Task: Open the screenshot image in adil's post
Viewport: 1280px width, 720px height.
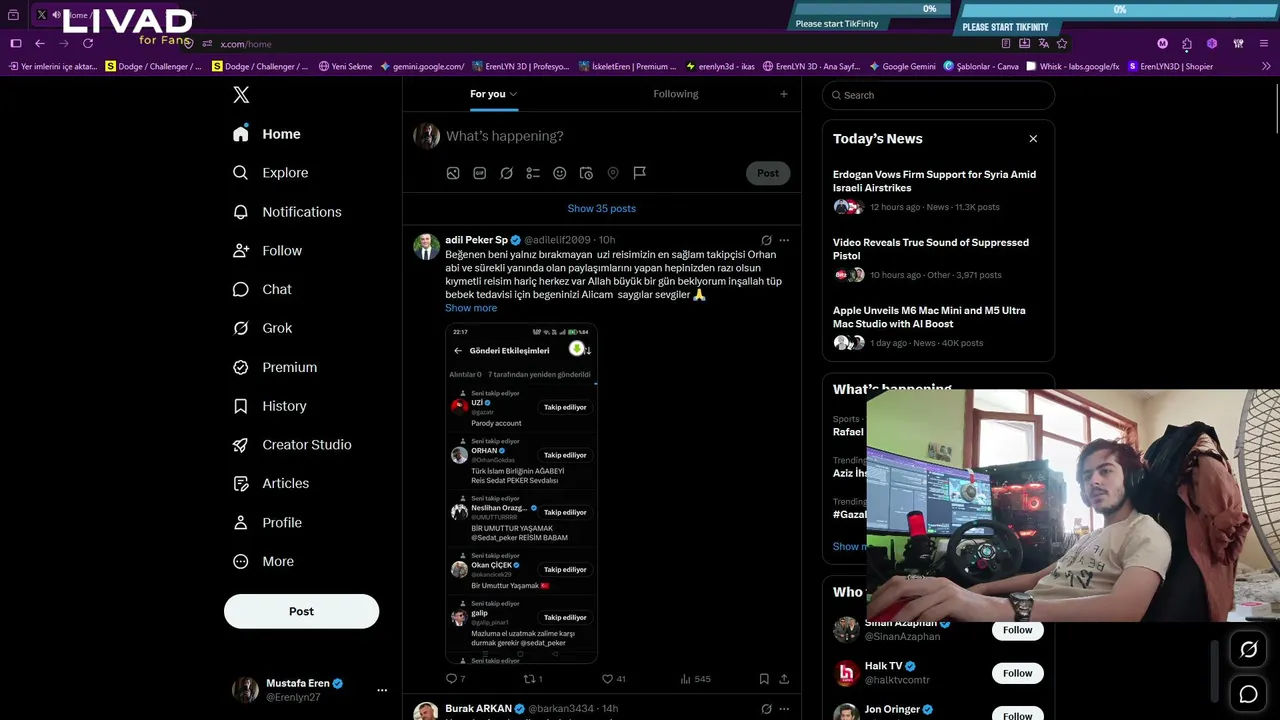Action: [x=521, y=493]
